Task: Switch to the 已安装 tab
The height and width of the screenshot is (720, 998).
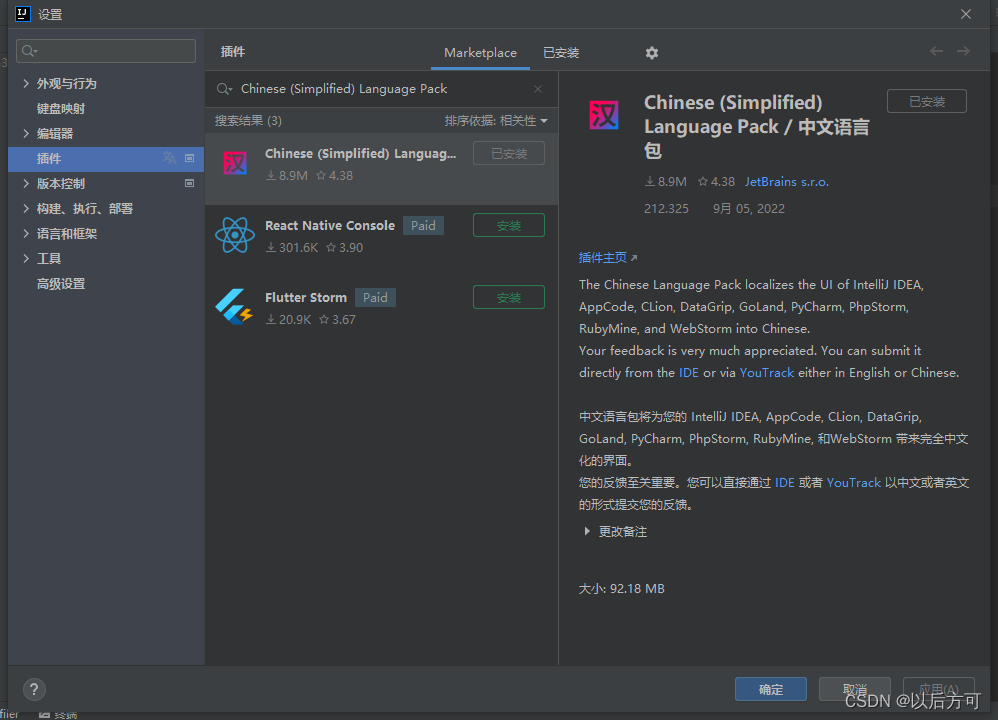Action: (x=561, y=53)
